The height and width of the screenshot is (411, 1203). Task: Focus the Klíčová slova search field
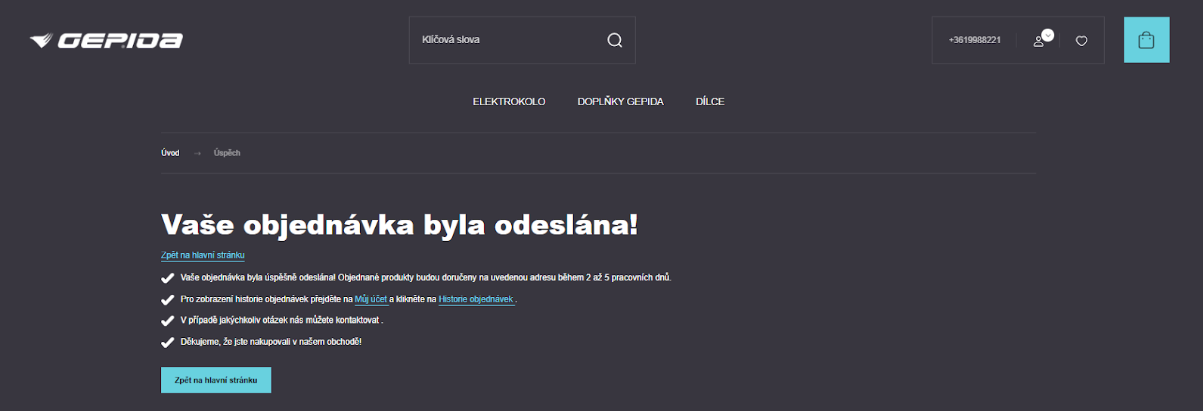click(505, 40)
